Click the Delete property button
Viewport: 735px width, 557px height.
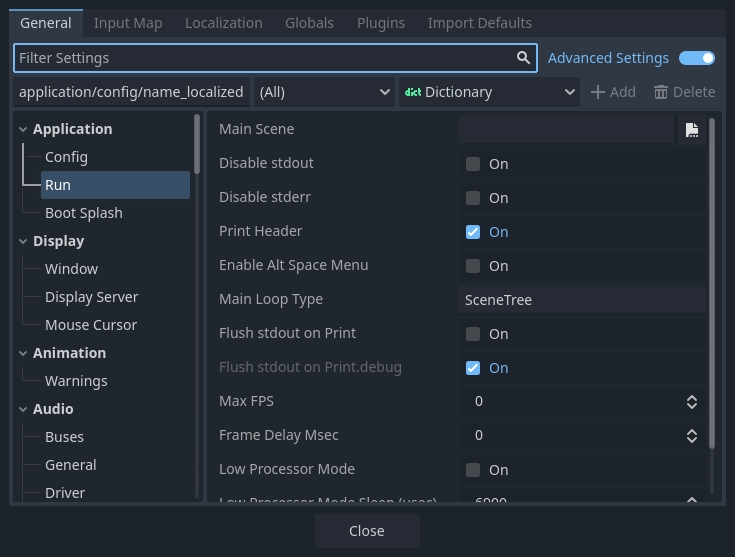coord(684,92)
